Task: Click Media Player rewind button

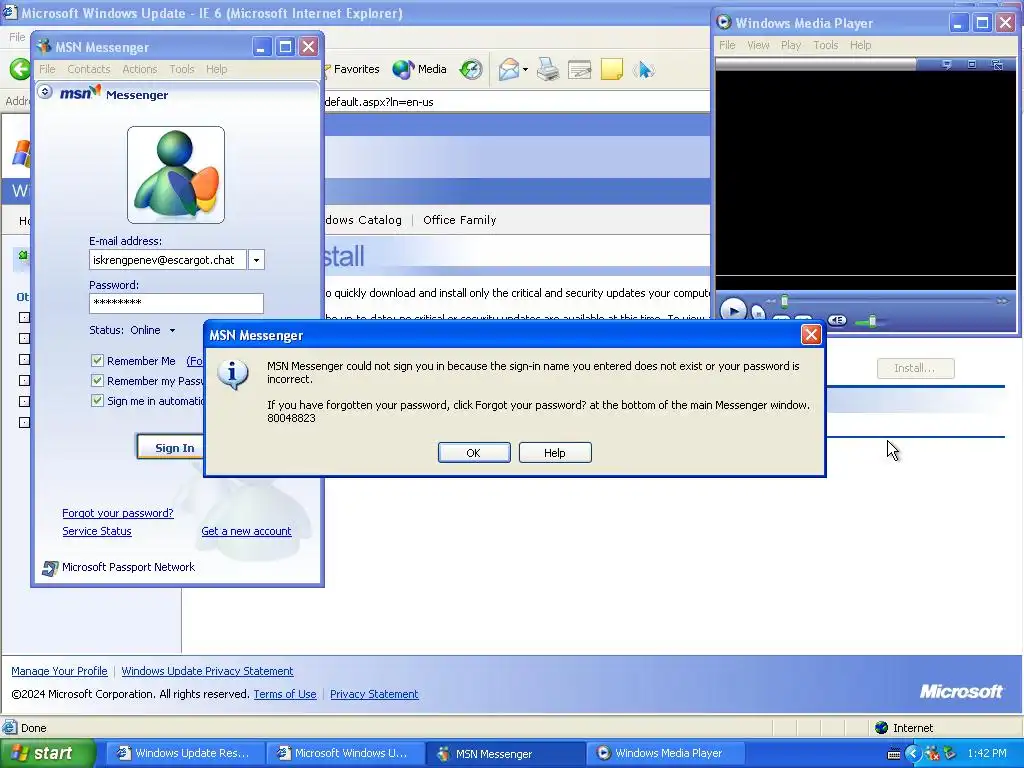Action: pos(771,301)
